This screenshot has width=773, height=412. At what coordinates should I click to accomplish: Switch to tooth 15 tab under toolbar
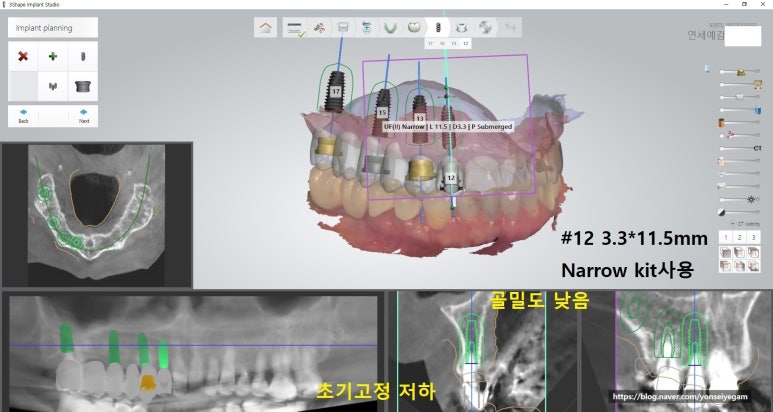442,43
